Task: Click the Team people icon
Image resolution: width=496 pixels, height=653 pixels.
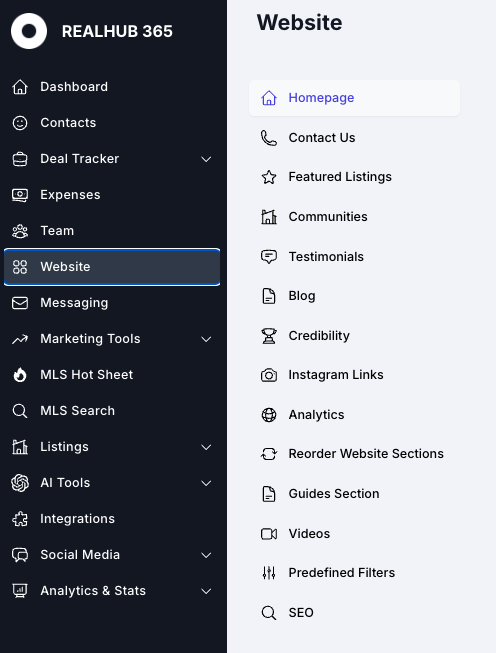Action: (x=20, y=231)
